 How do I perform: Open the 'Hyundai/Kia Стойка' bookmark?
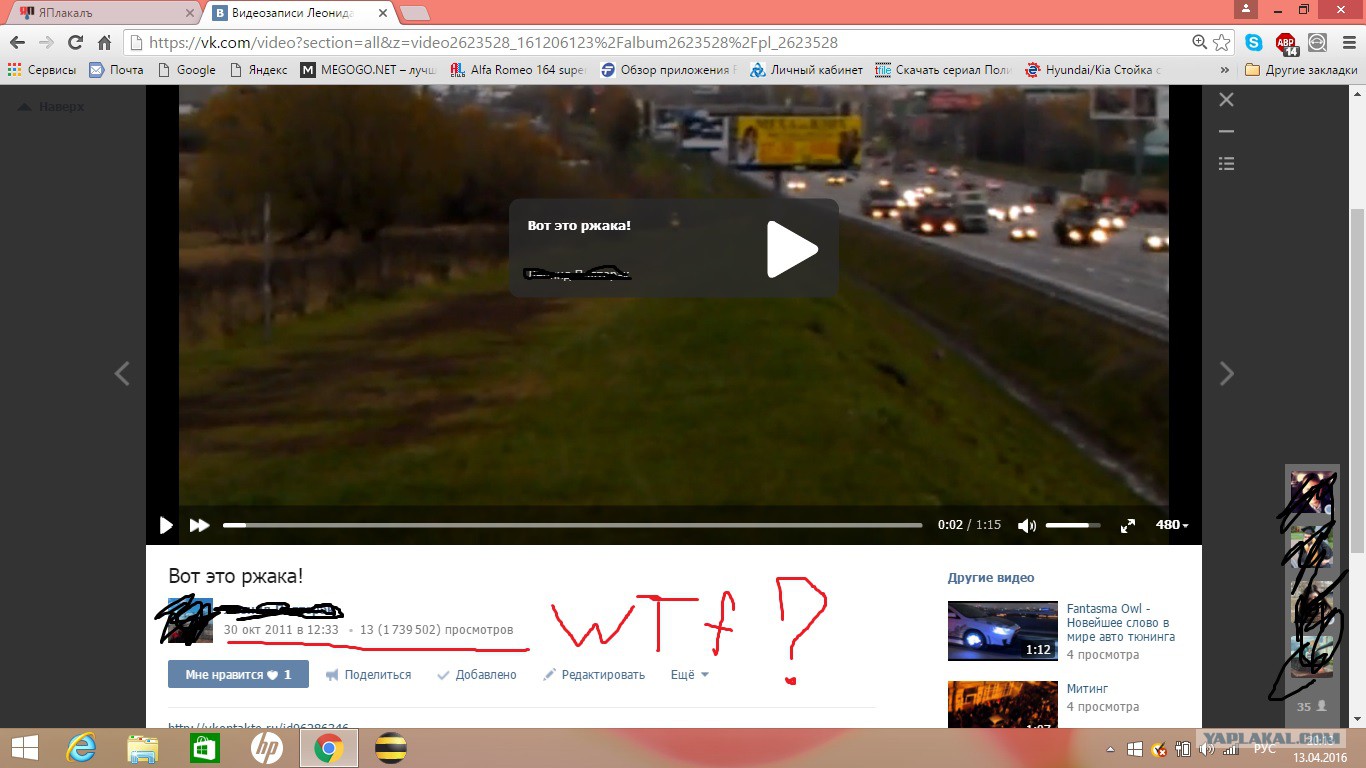[1094, 70]
